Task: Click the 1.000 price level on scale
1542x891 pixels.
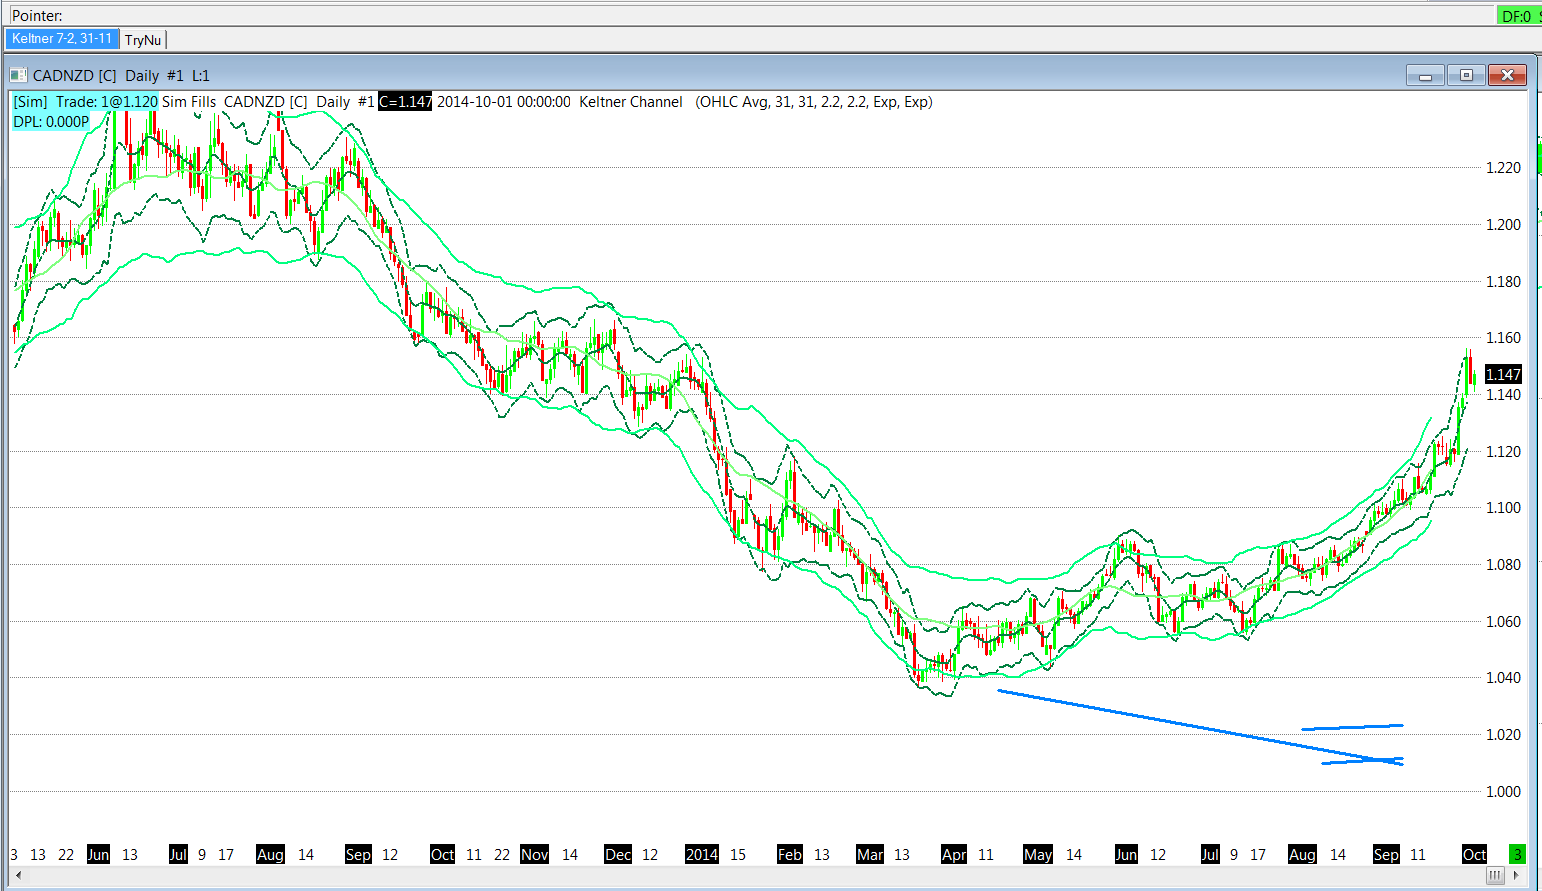Action: coord(1502,792)
